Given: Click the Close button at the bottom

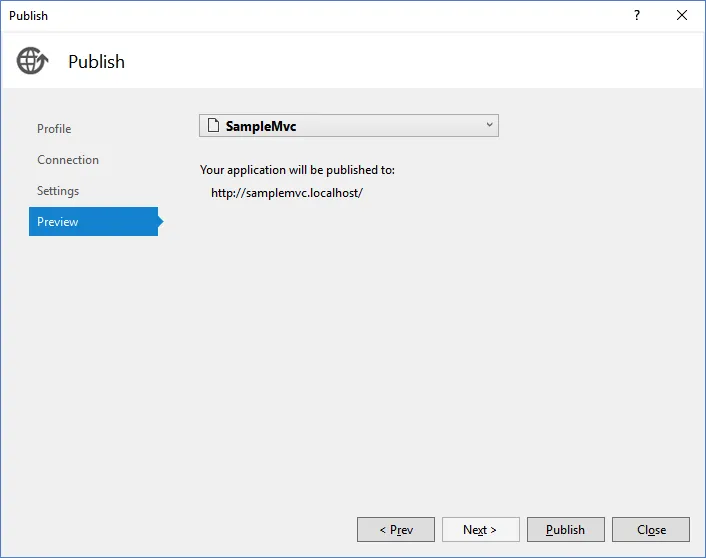Looking at the screenshot, I should (651, 530).
